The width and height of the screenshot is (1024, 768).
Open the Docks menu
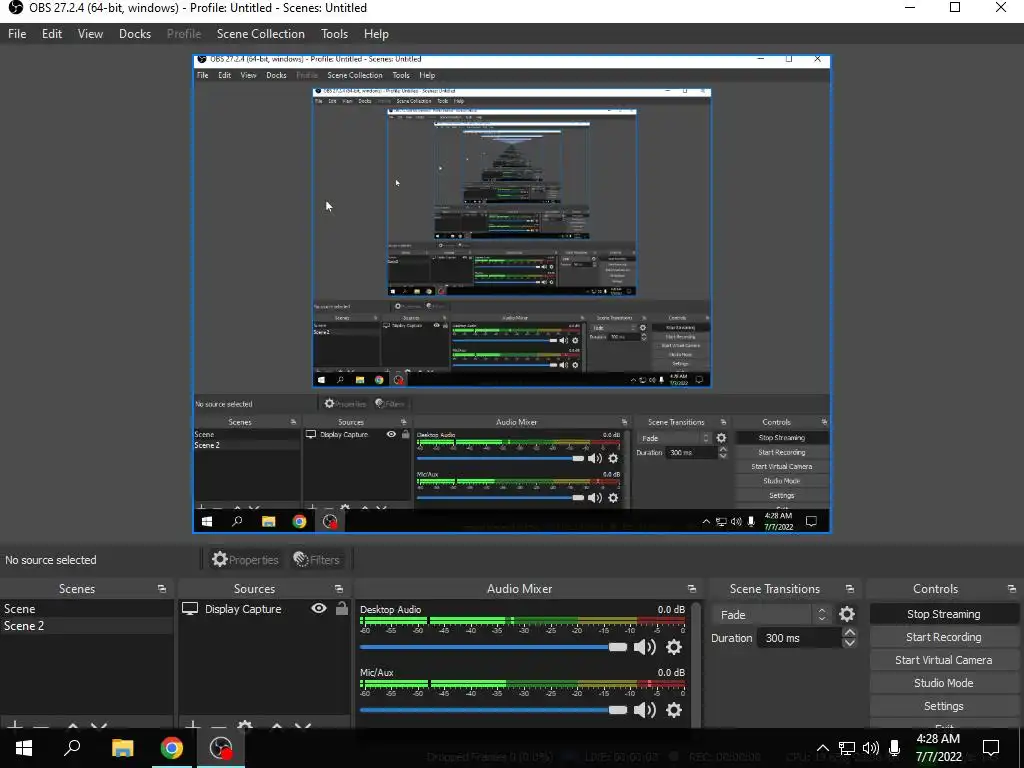click(135, 34)
